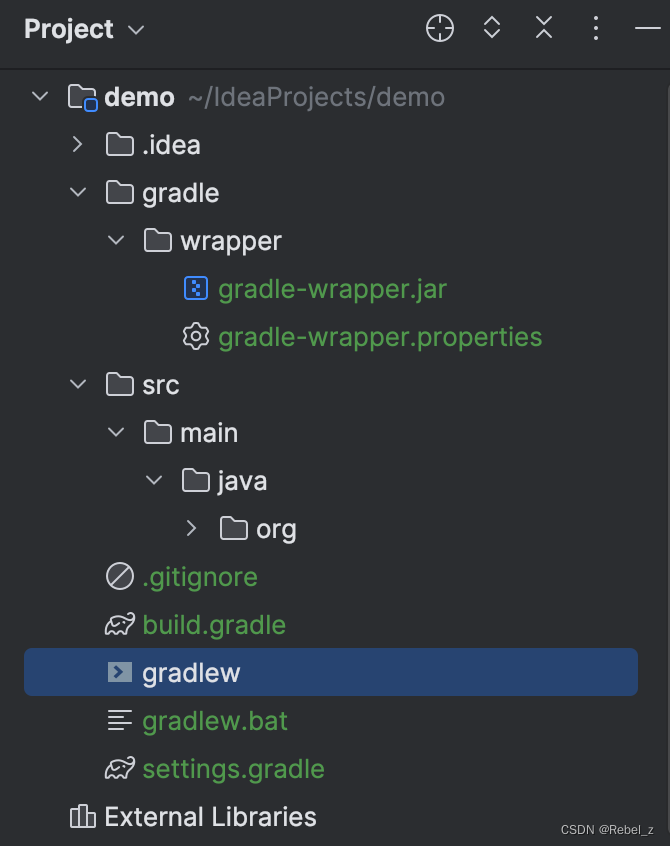Click the gear icon beside gradle-wrapper.properties
This screenshot has width=670, height=846.
(194, 336)
